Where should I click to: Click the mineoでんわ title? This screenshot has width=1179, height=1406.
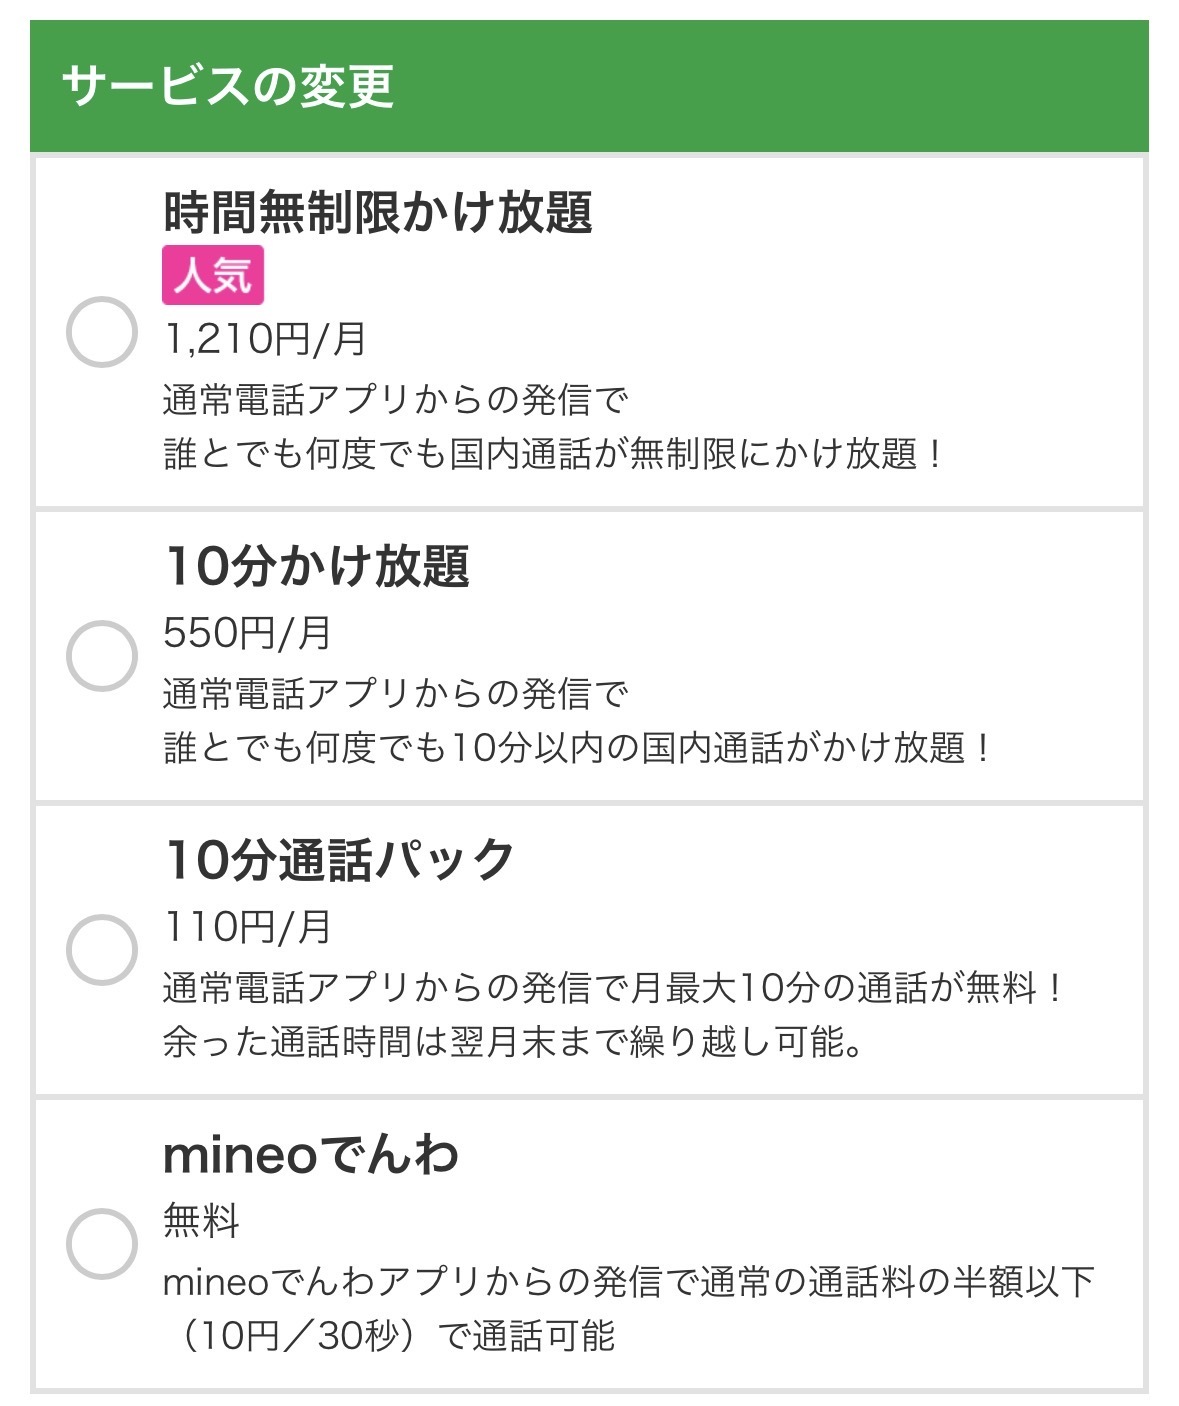311,1155
